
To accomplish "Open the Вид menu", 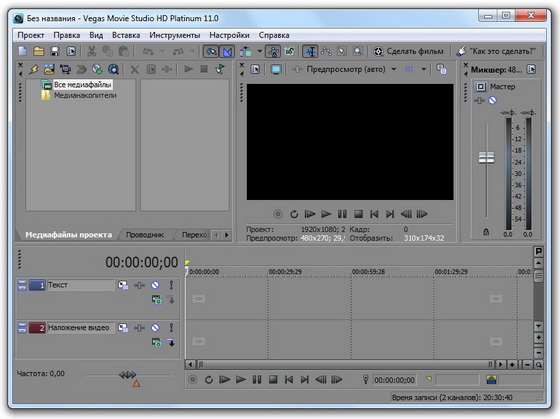I will click(96, 35).
